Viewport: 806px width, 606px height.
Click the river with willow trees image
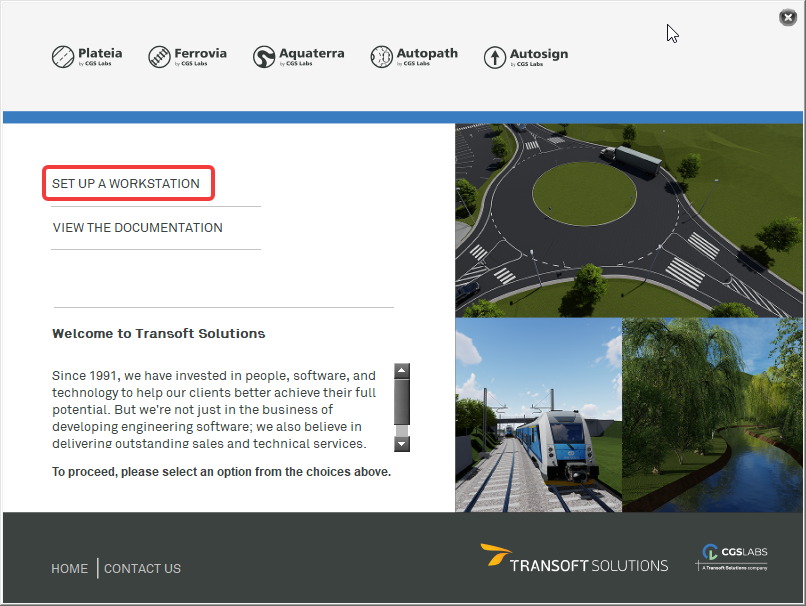tap(712, 415)
